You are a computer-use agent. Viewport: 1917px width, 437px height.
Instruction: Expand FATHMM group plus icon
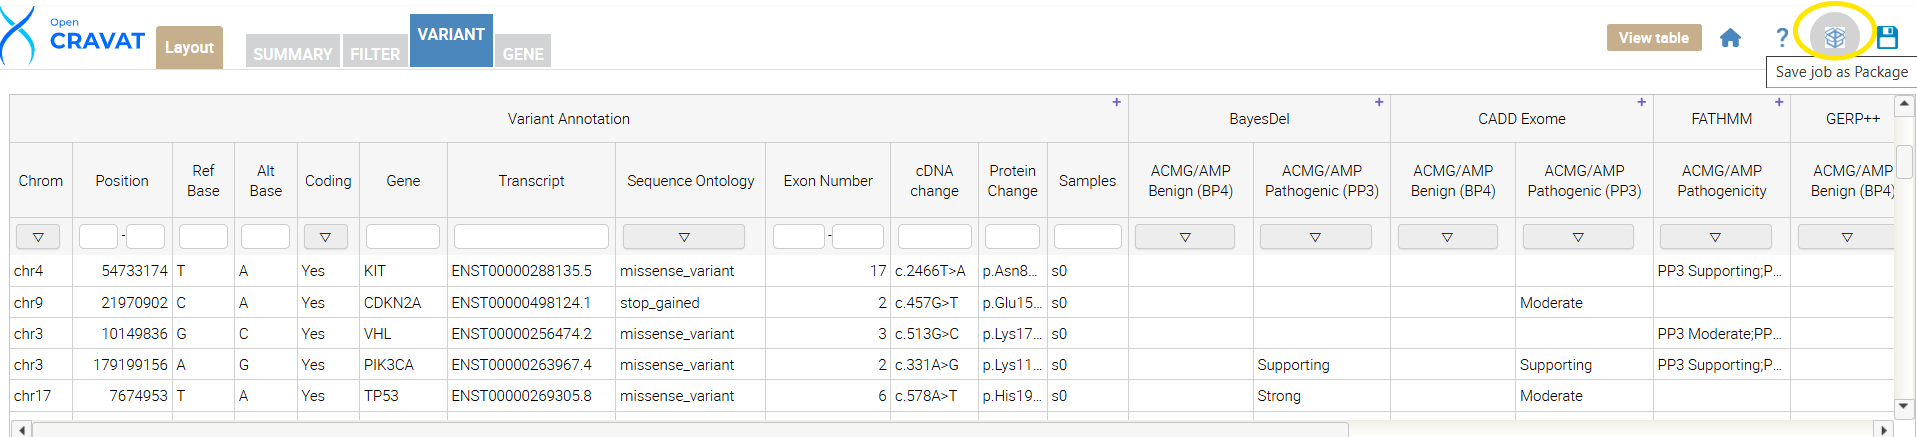pyautogui.click(x=1778, y=102)
